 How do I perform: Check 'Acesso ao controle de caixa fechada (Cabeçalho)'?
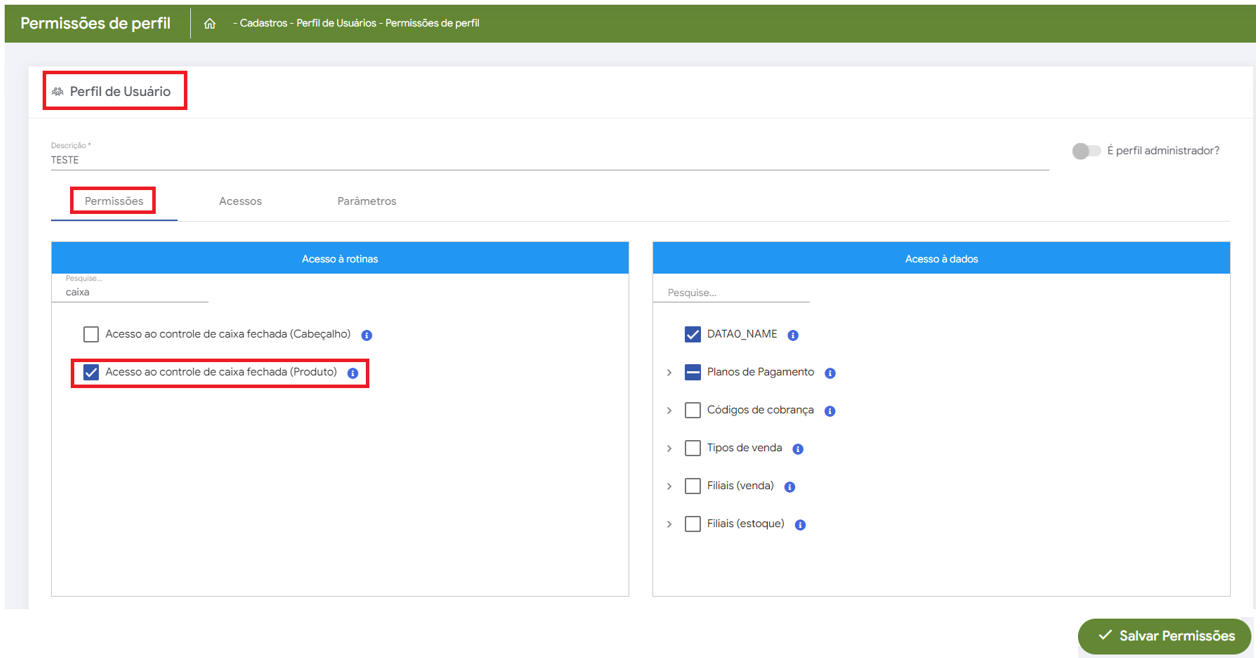(91, 334)
